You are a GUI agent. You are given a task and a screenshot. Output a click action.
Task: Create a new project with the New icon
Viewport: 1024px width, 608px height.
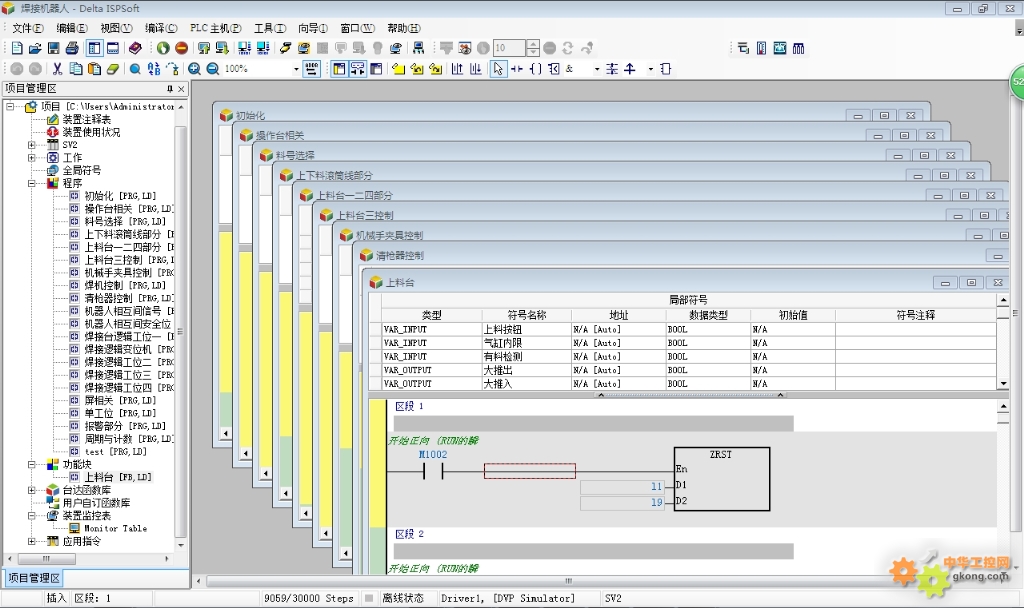click(17, 48)
